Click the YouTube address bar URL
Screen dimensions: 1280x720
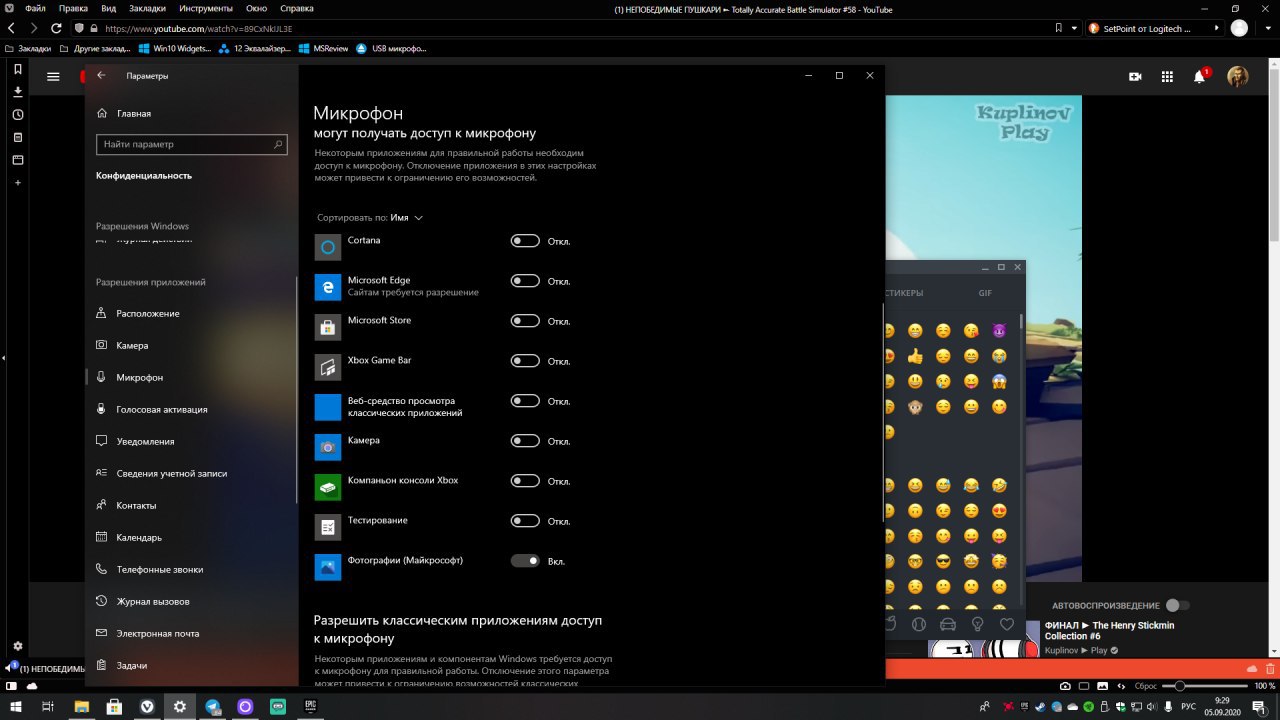[x=198, y=29]
